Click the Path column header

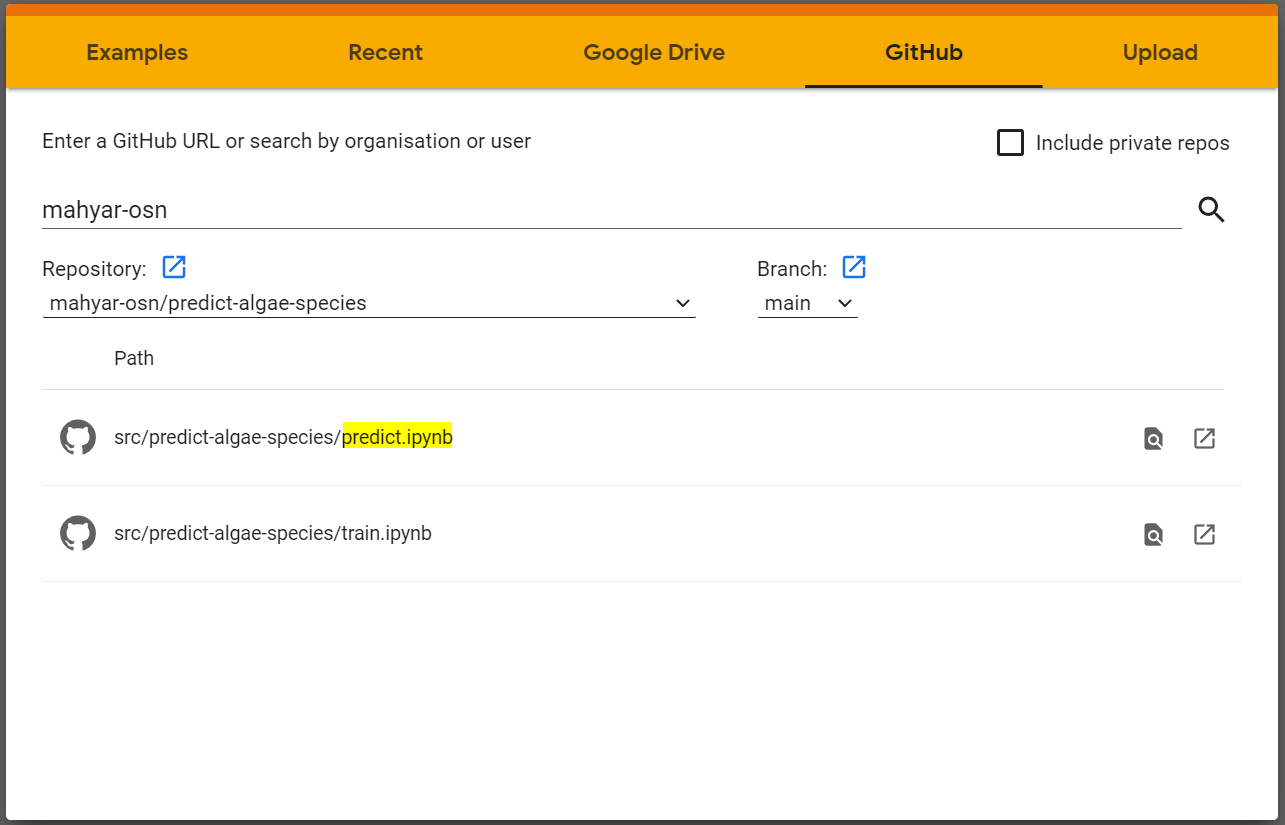[134, 358]
